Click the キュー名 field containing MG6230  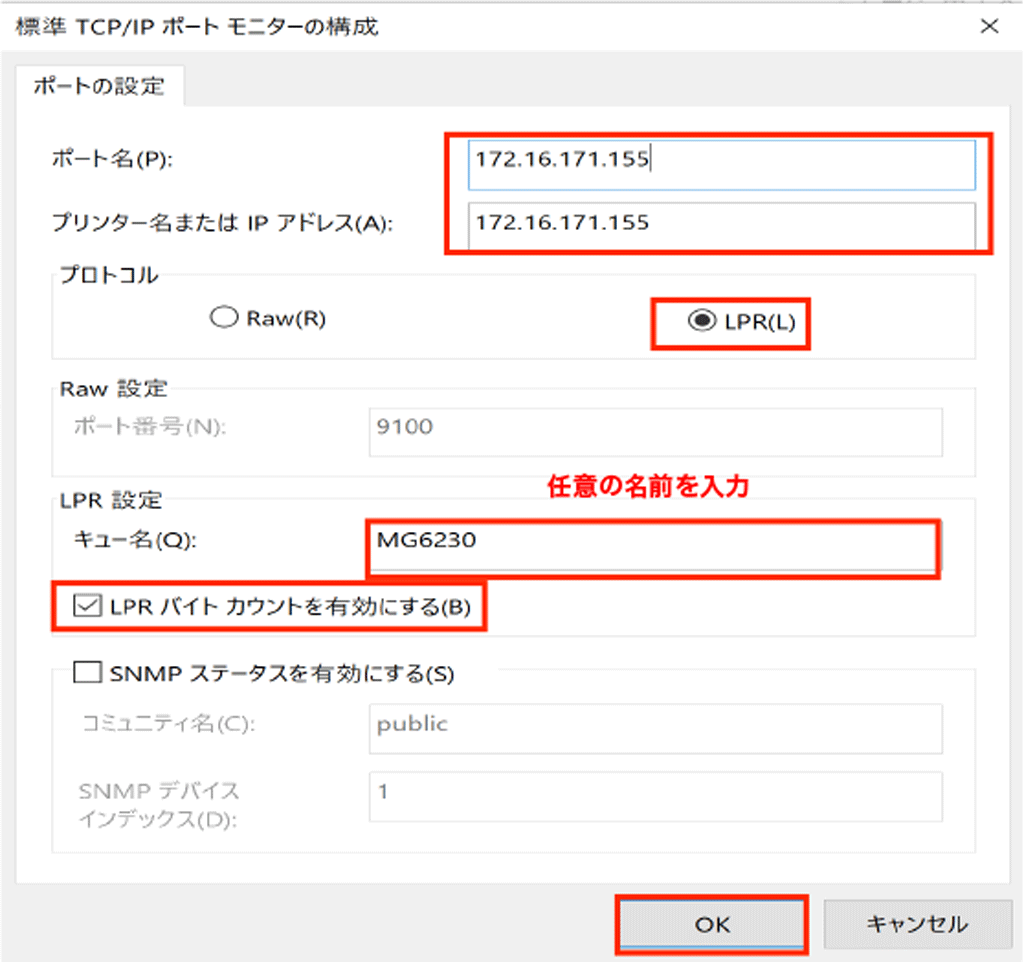(652, 543)
